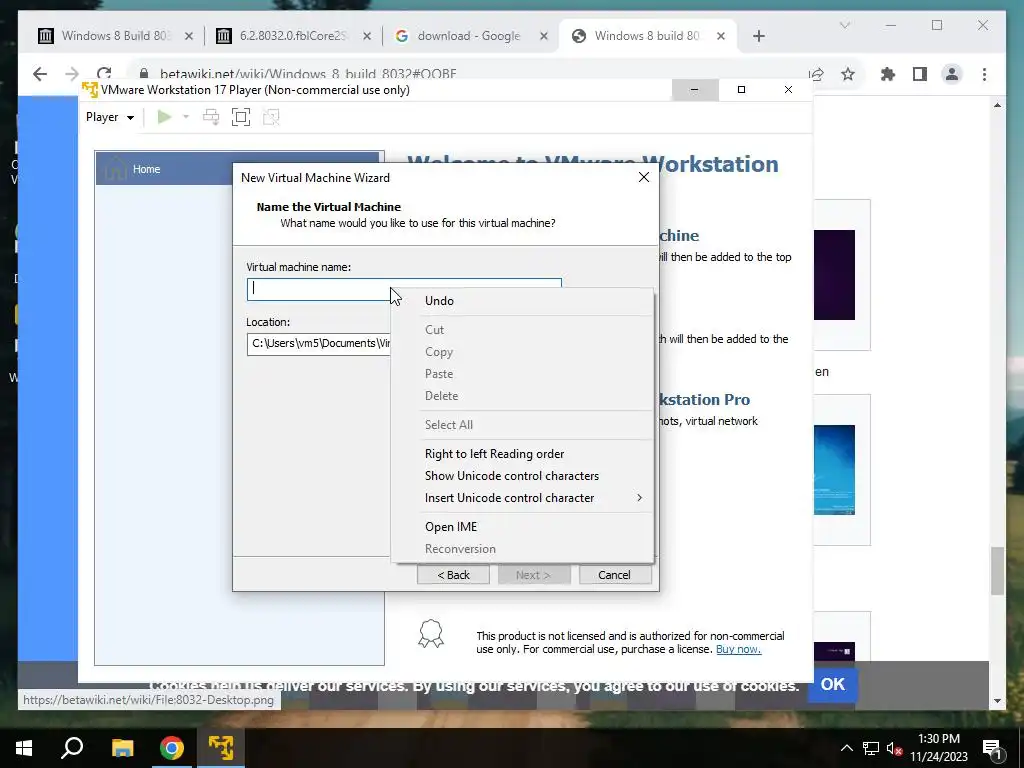The height and width of the screenshot is (768, 1024).
Task: Follow the Buy now link
Action: (x=739, y=649)
